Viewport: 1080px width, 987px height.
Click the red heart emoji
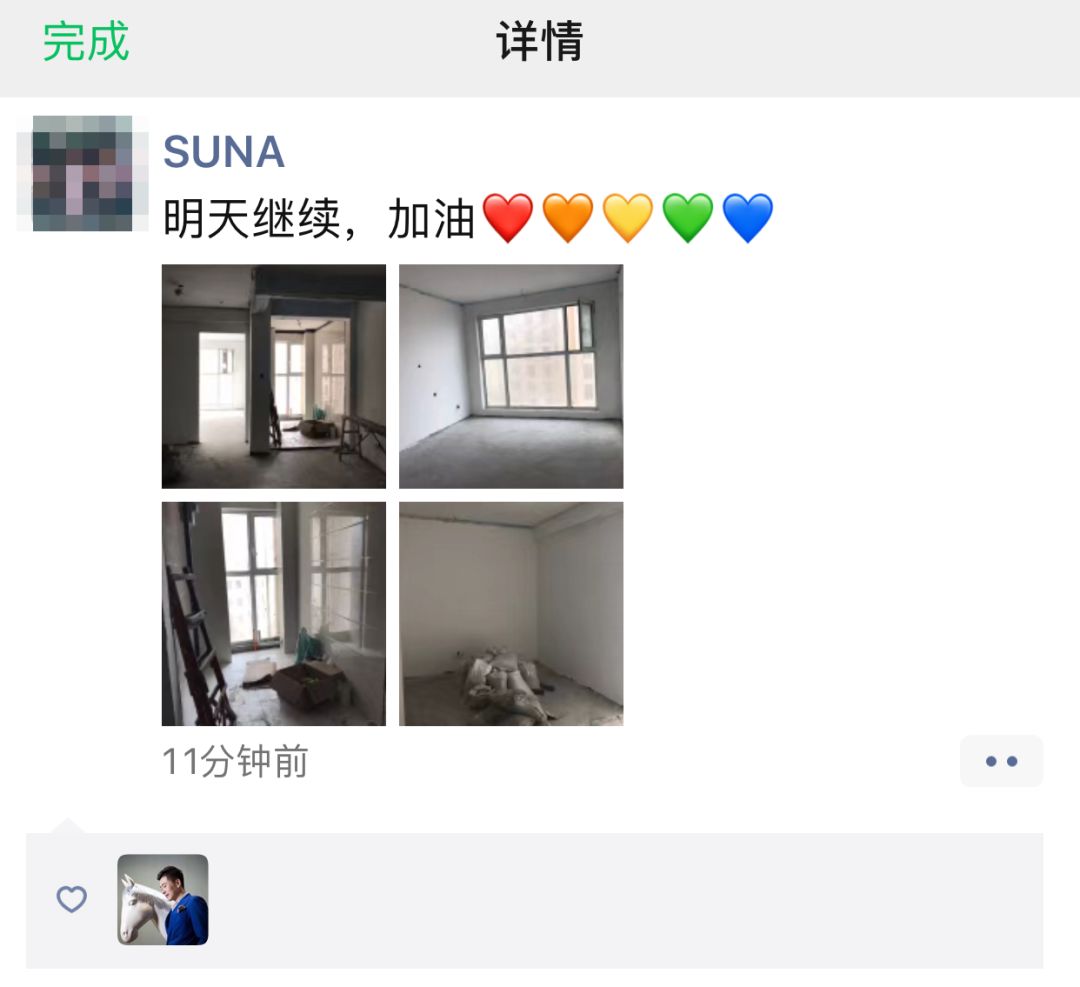coord(508,218)
